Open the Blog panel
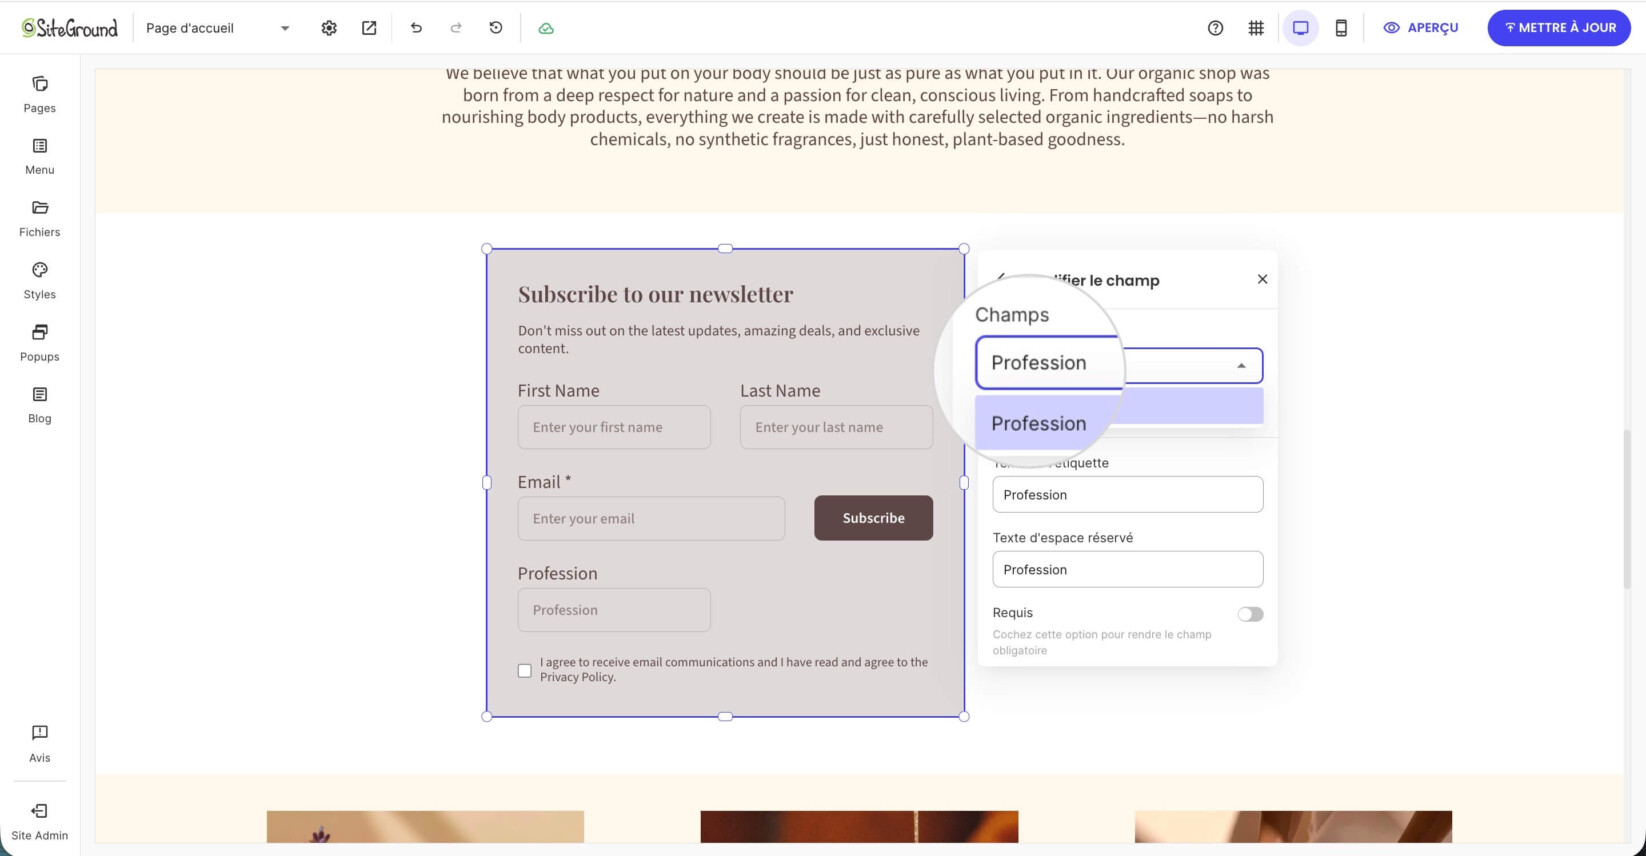 (x=40, y=405)
